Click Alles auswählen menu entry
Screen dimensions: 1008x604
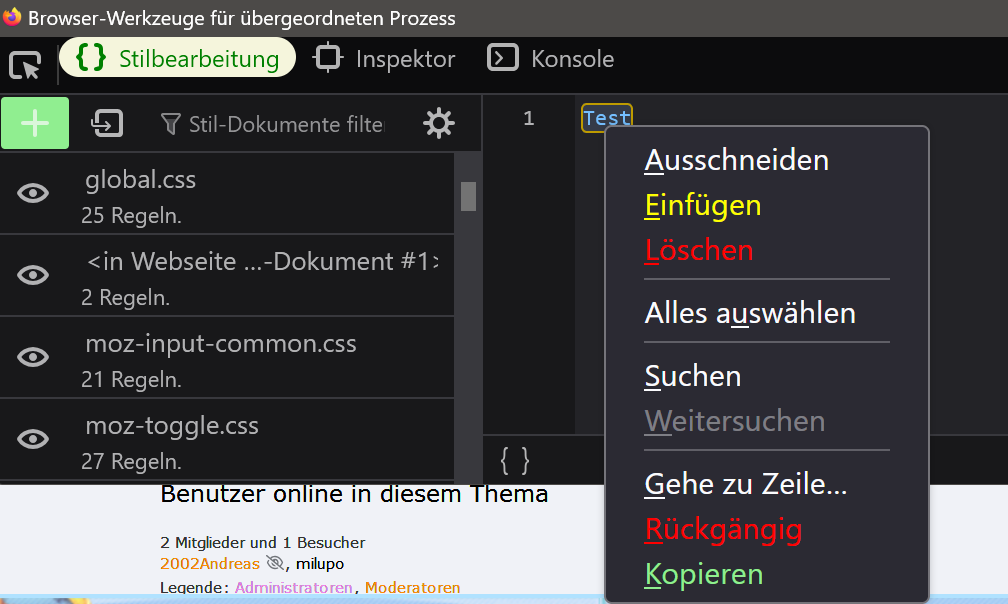tap(750, 313)
